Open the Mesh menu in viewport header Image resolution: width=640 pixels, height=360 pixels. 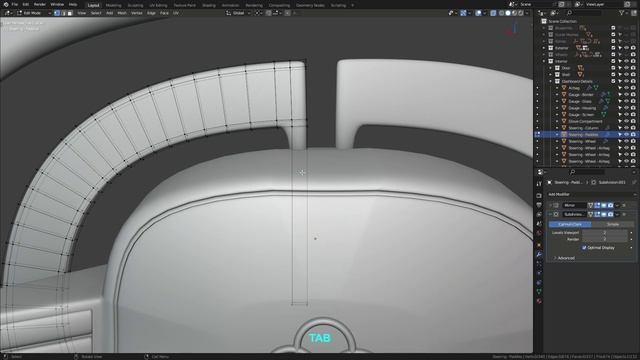click(x=122, y=13)
